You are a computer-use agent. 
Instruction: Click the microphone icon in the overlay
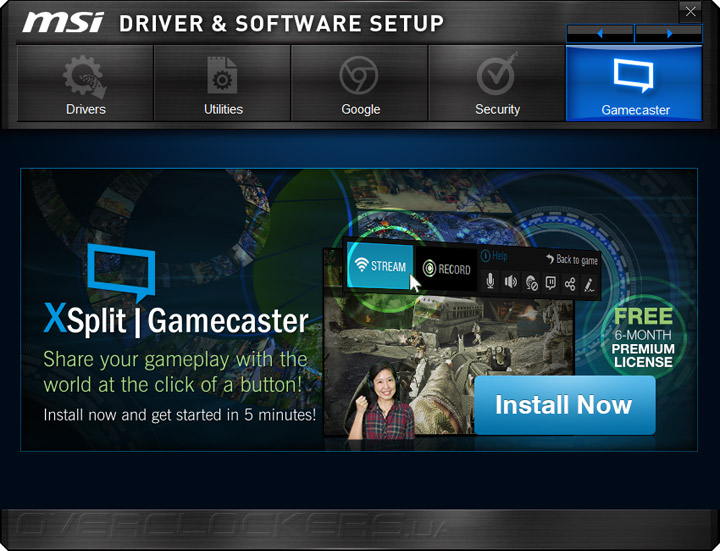(x=490, y=281)
